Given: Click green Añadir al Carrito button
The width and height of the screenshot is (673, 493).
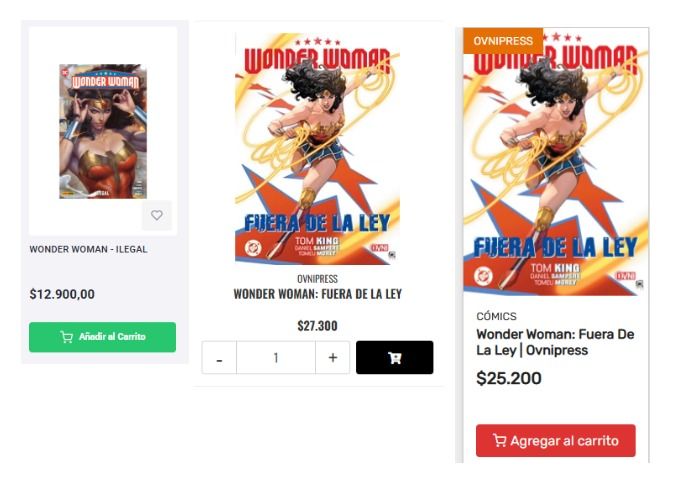Looking at the screenshot, I should pos(103,337).
